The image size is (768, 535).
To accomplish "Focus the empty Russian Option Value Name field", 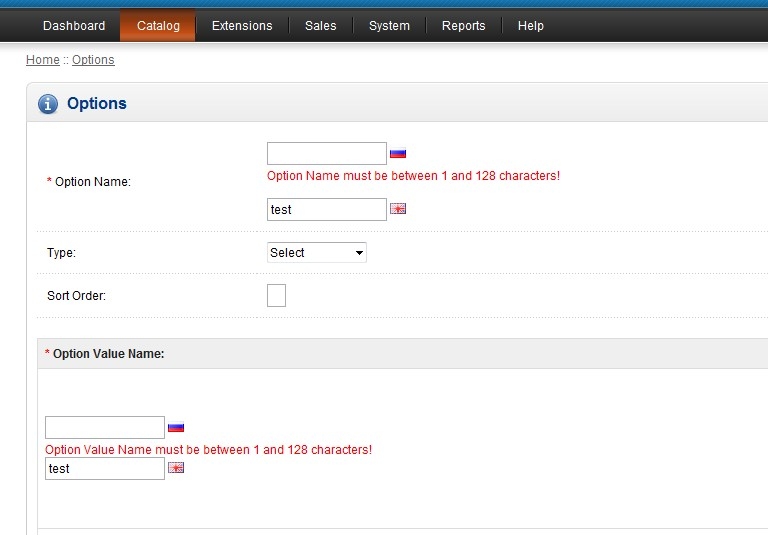I will [x=105, y=427].
